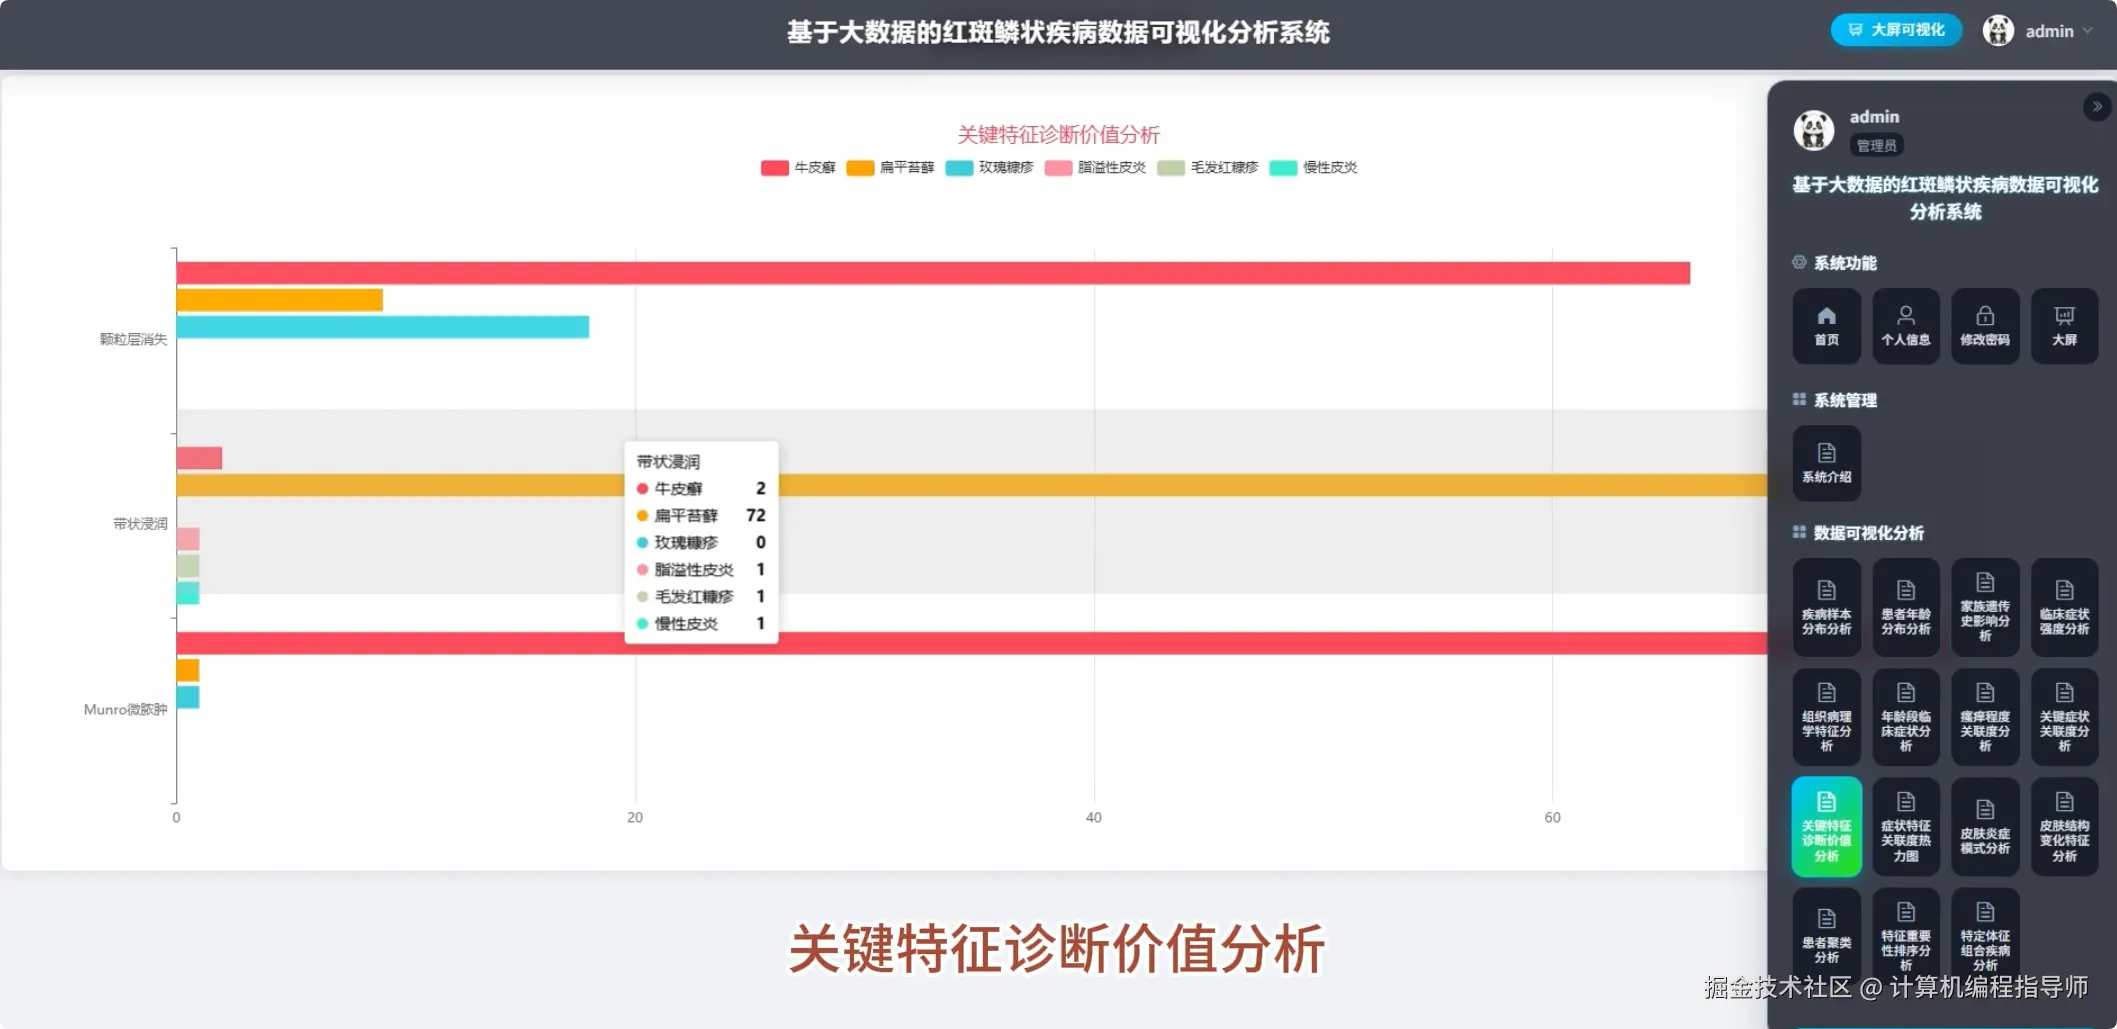Open 疾病样本分布分析 tile
Viewport: 2117px width, 1029px height.
pos(1826,607)
